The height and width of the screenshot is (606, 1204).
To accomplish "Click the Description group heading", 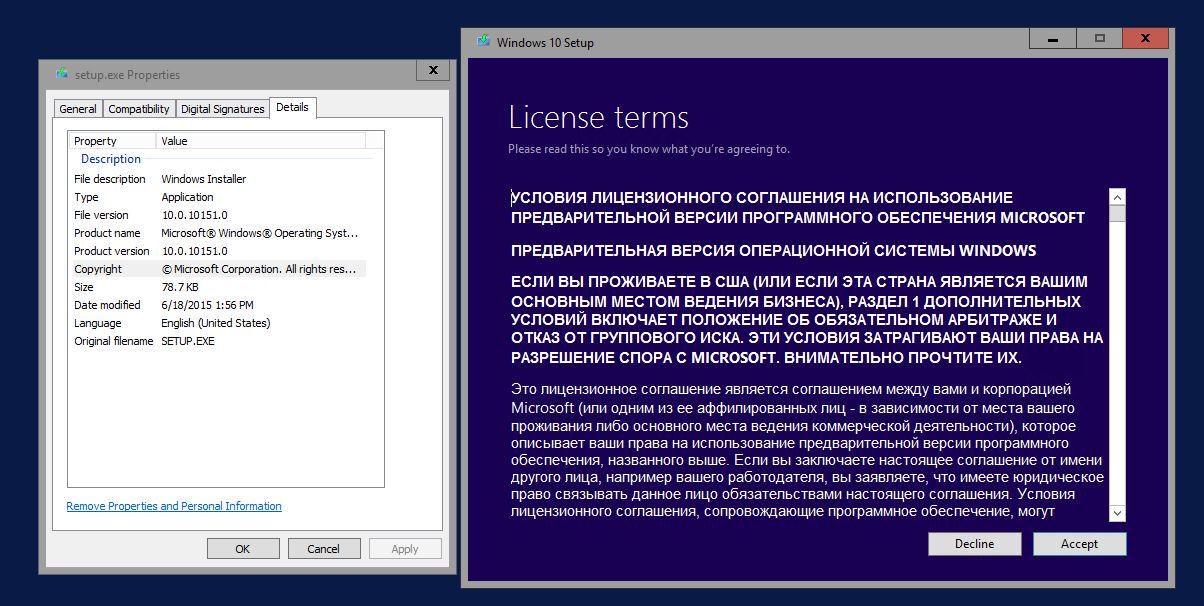I will click(111, 159).
